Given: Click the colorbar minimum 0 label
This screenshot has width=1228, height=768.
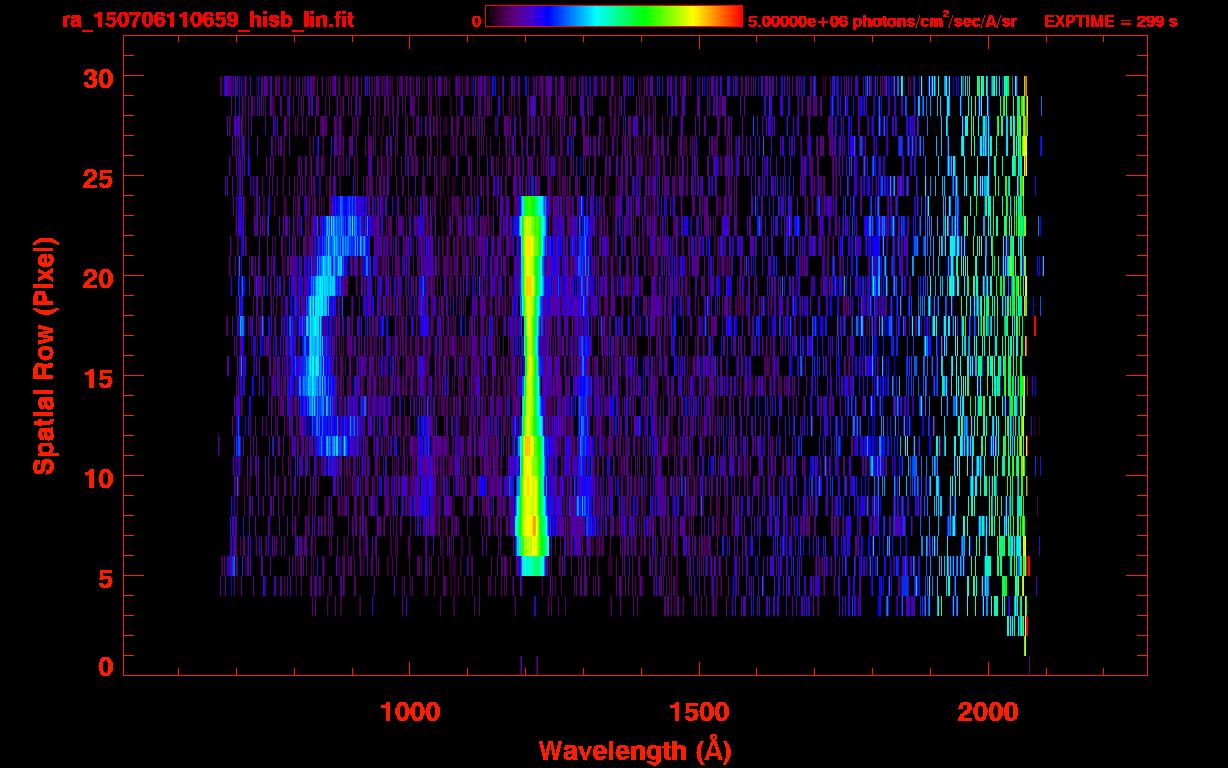Looking at the screenshot, I should pos(476,21).
